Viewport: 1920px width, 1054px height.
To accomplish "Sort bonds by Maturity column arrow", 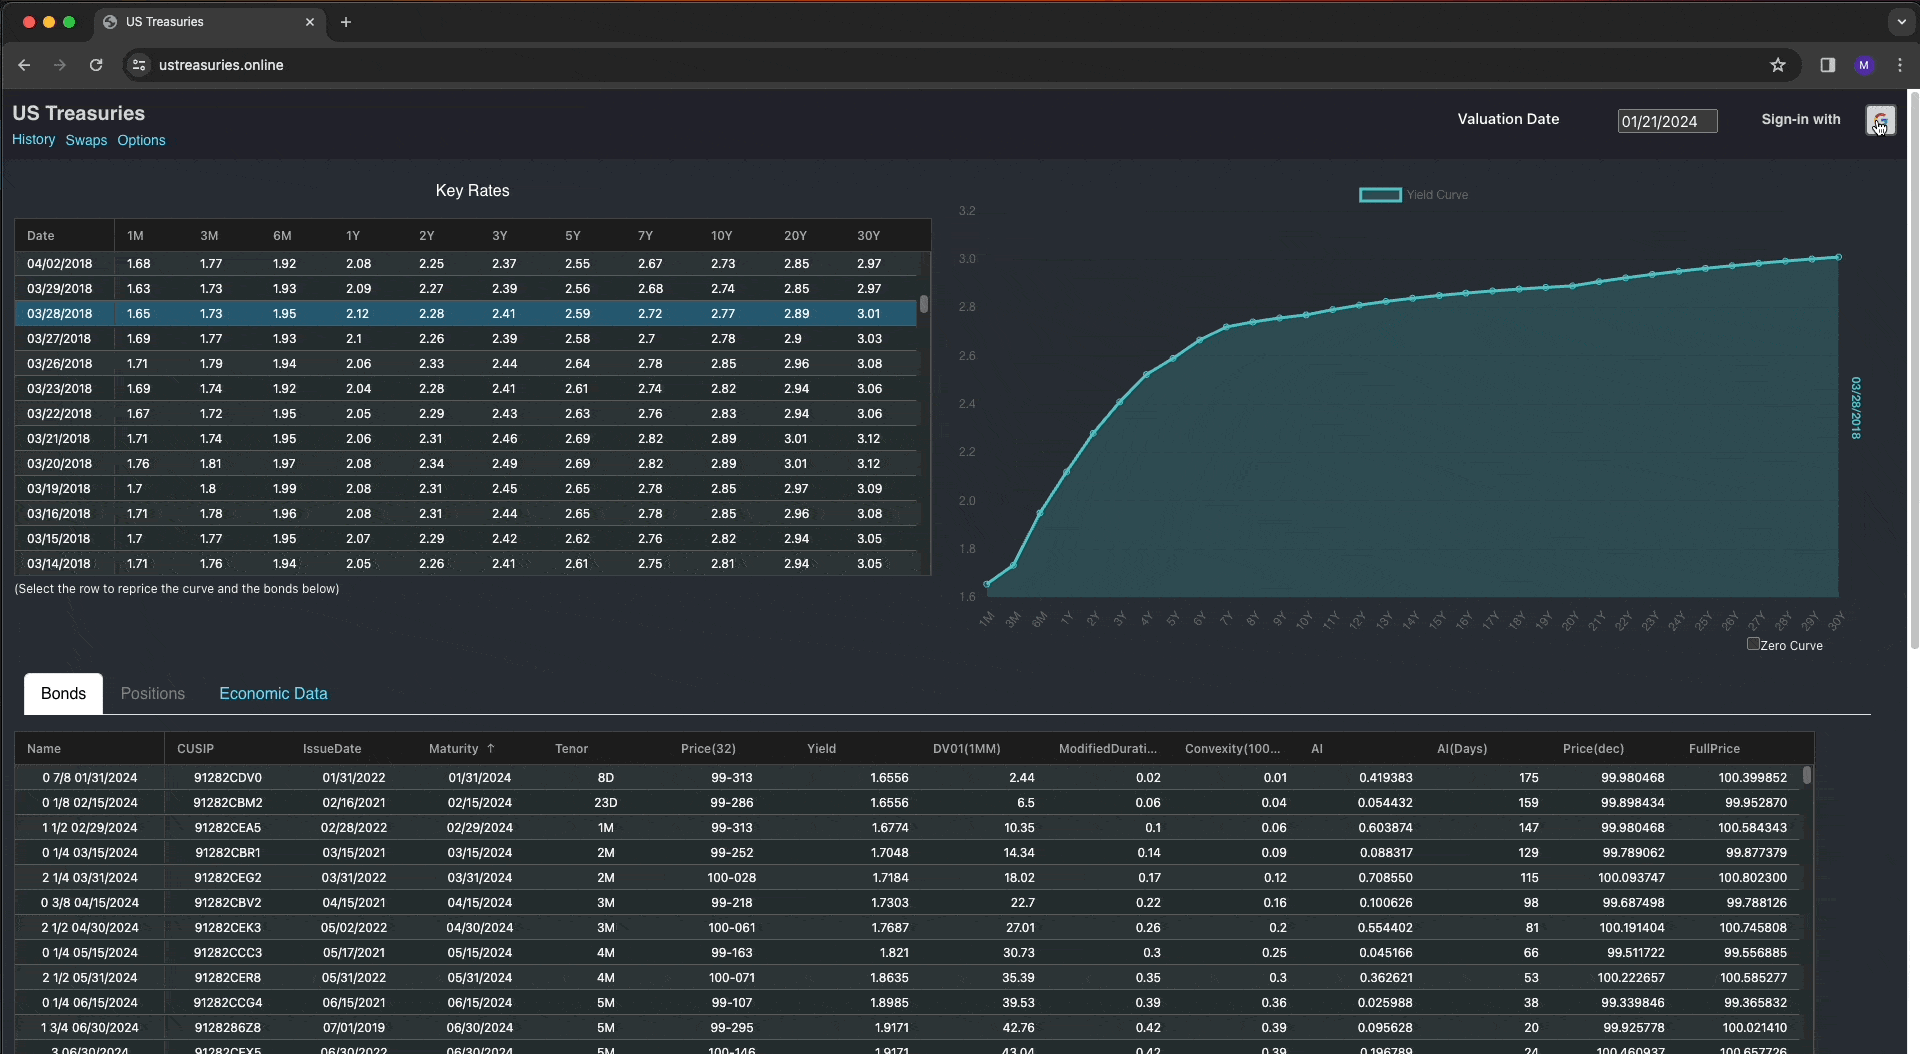I will click(490, 748).
